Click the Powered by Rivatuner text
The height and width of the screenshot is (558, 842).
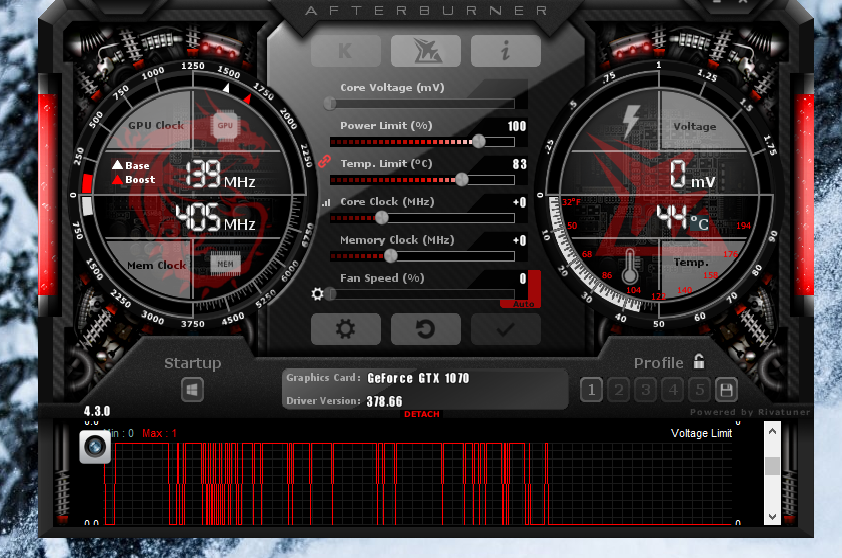pyautogui.click(x=750, y=412)
